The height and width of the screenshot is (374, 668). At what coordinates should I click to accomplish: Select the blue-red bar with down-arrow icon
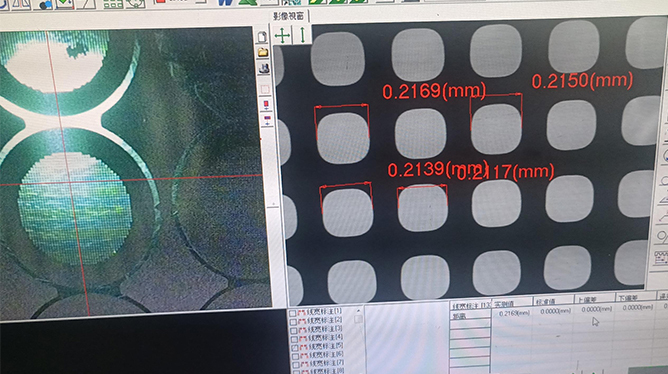coord(267,120)
